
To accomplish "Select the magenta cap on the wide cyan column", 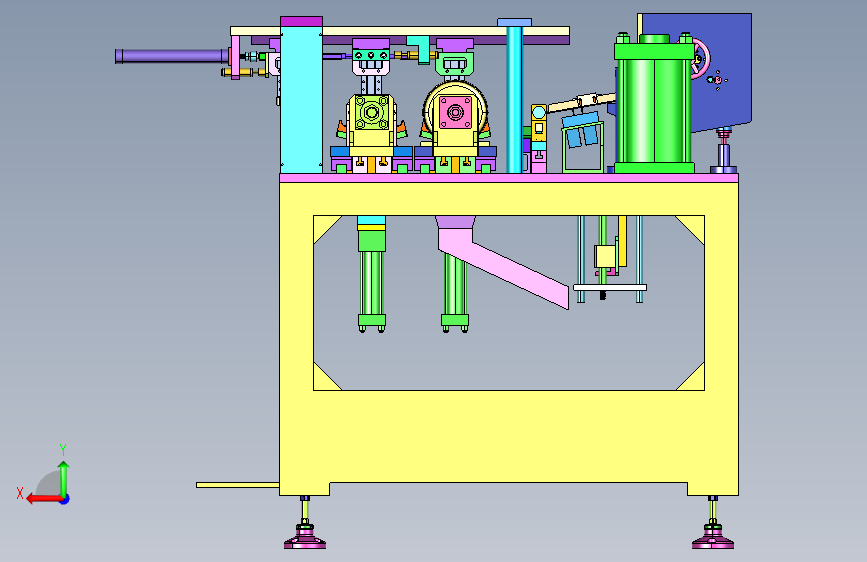I will [x=301, y=21].
